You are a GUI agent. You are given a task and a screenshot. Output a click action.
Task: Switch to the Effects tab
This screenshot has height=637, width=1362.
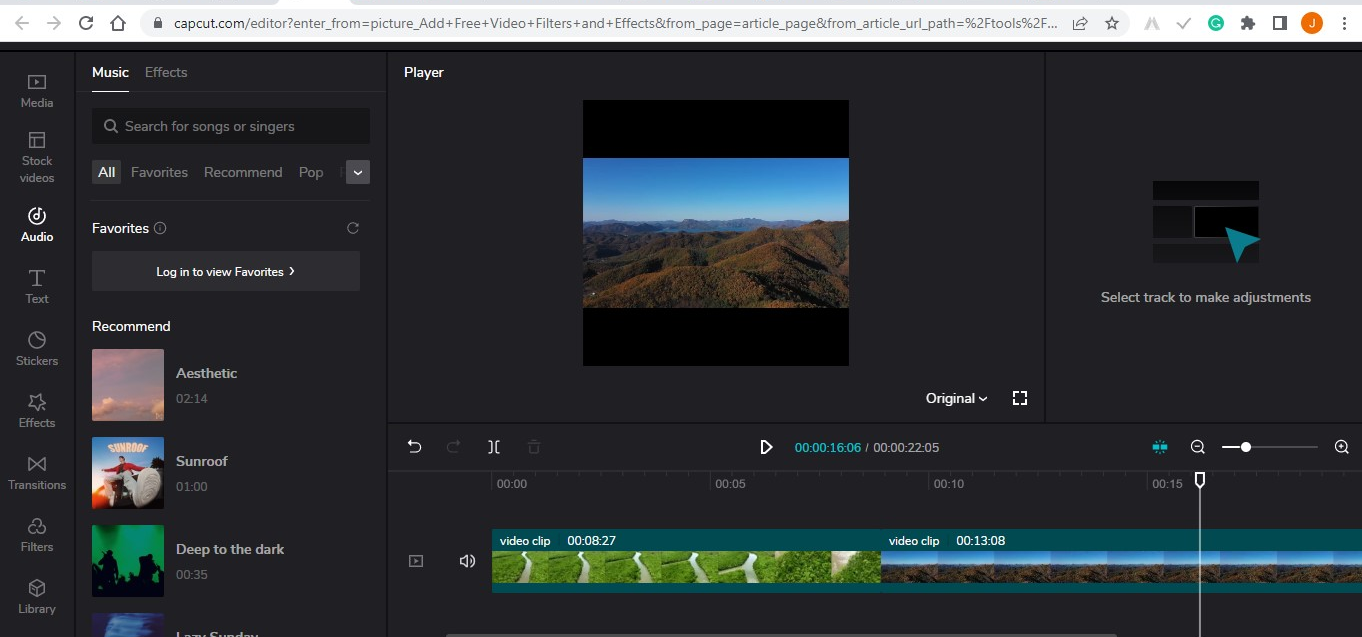166,72
